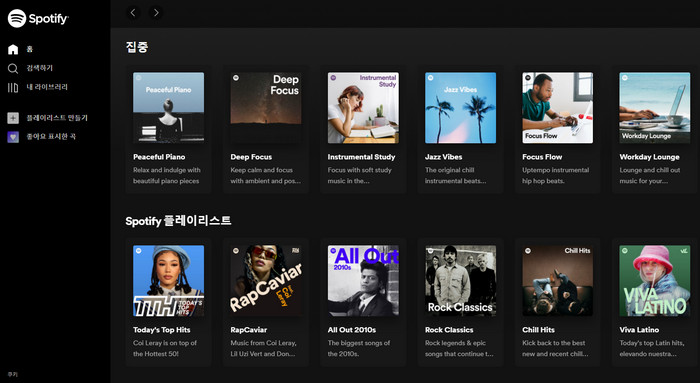Click the Spotify 플레이리스트 heading
700x383 pixels.
pos(178,221)
